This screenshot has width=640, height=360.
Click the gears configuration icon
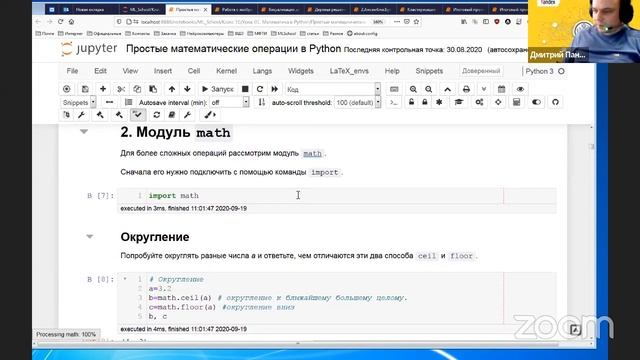[479, 102]
